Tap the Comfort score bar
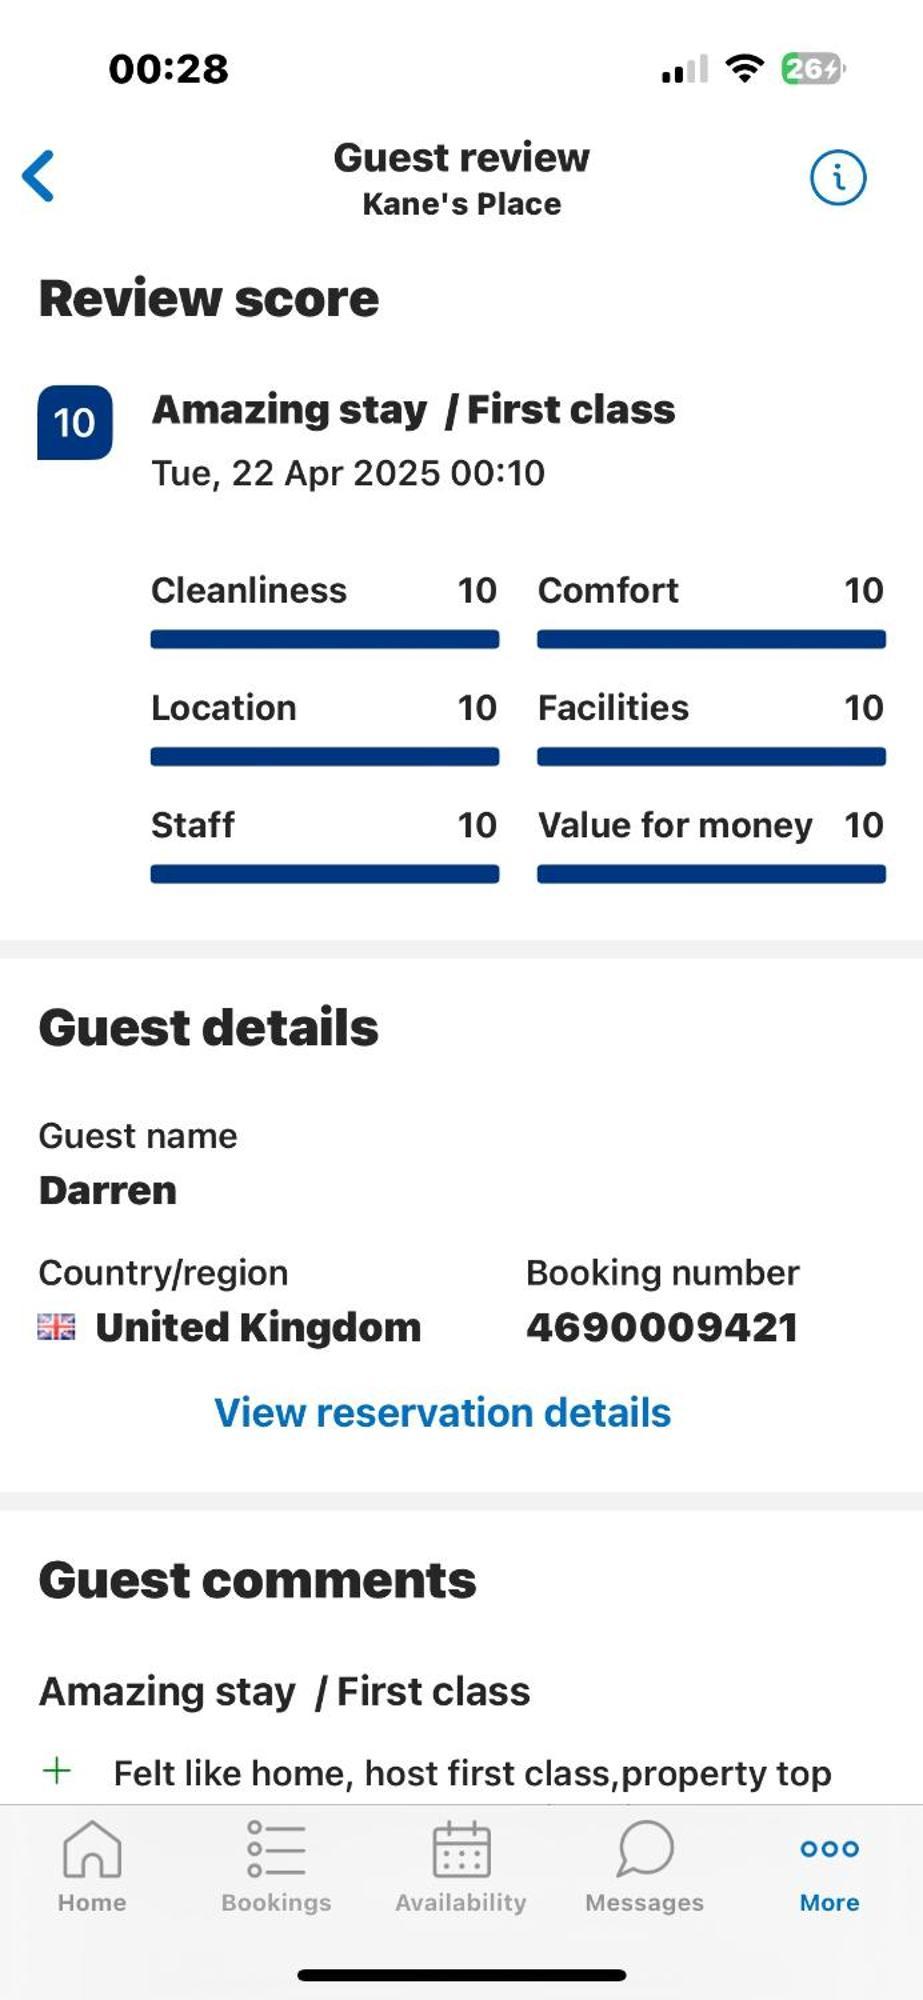The image size is (923, 2000). pos(711,639)
